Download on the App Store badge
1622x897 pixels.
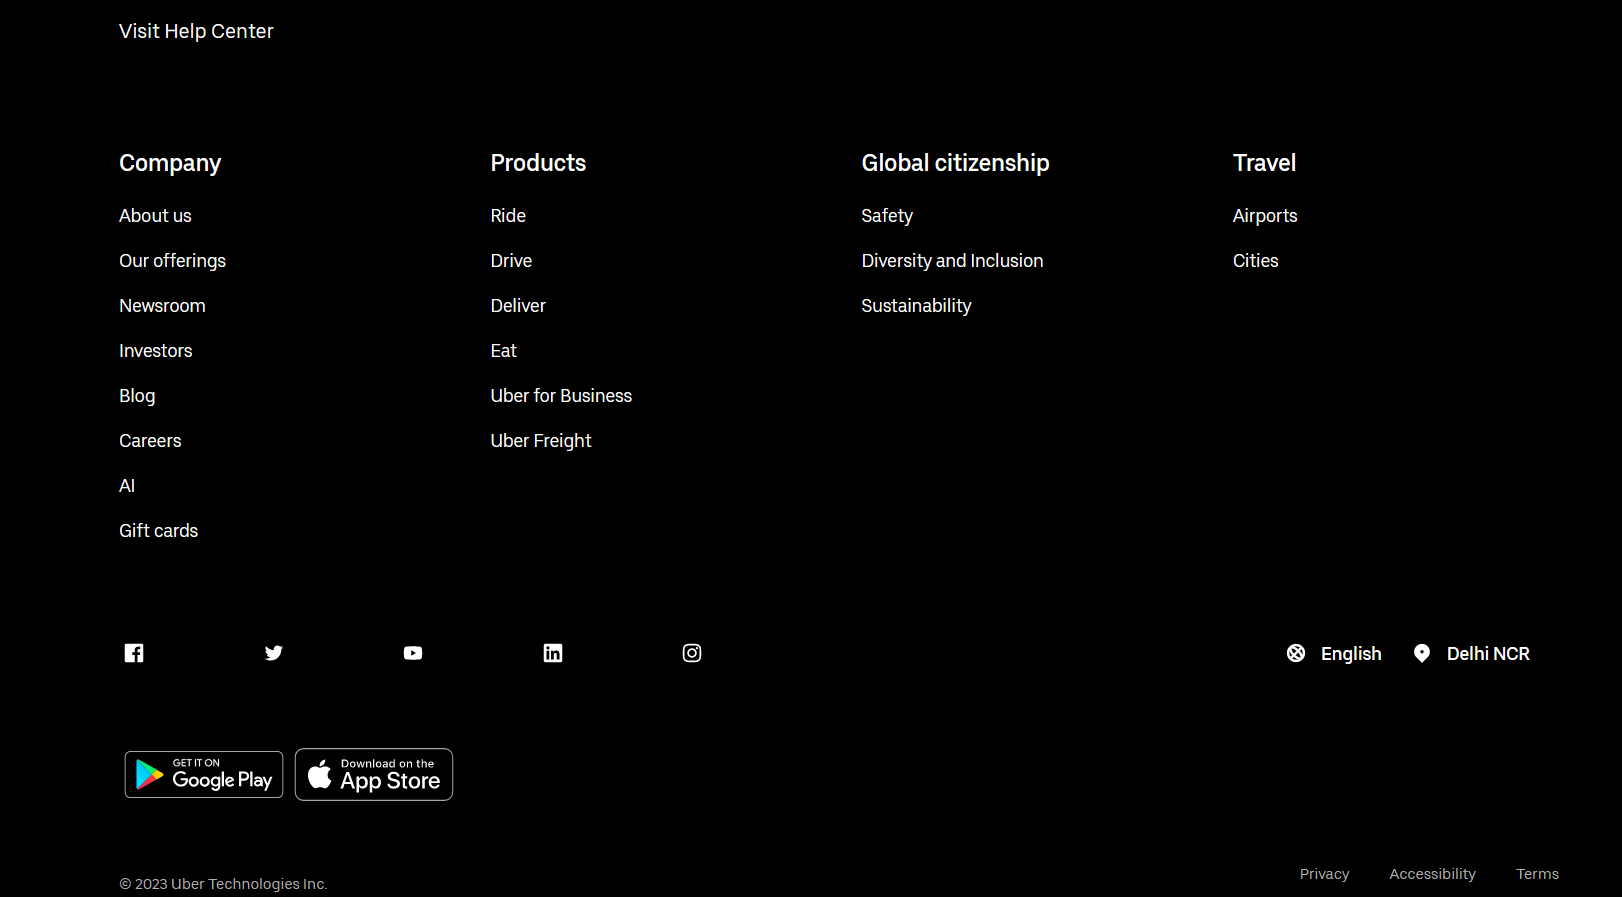(374, 775)
